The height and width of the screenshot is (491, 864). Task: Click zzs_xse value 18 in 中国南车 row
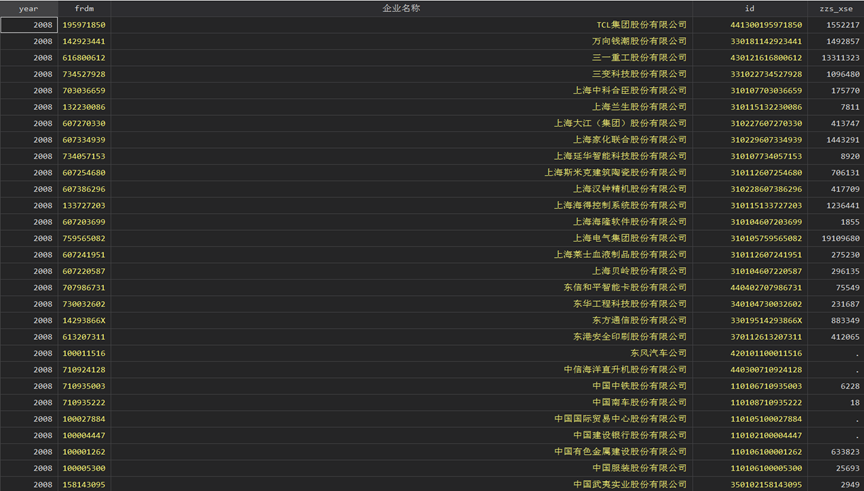click(855, 403)
